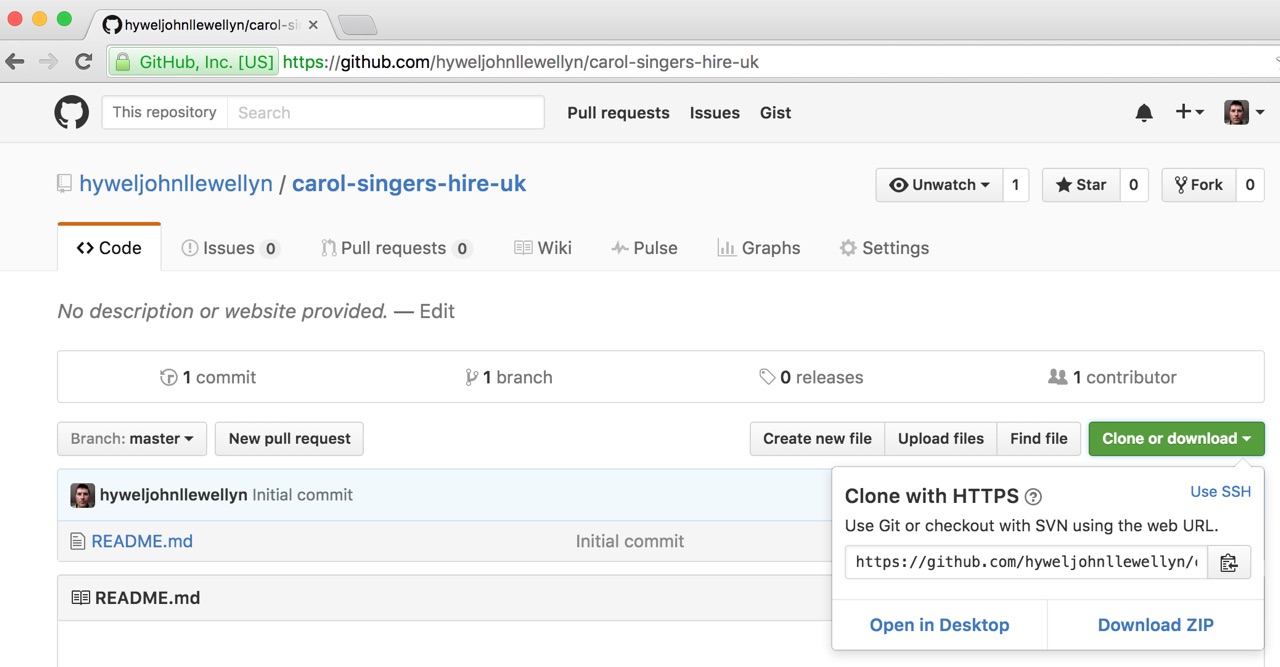Open the Wiki tab
The height and width of the screenshot is (667, 1280).
pyautogui.click(x=543, y=248)
